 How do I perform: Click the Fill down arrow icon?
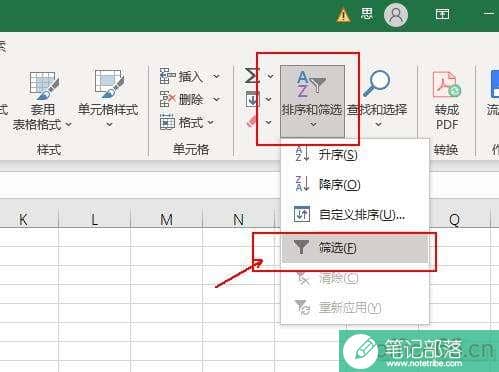coord(252,99)
